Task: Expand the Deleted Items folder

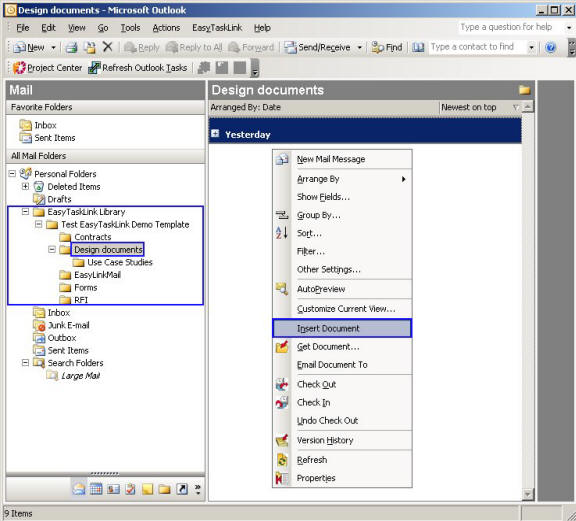Action: click(25, 186)
